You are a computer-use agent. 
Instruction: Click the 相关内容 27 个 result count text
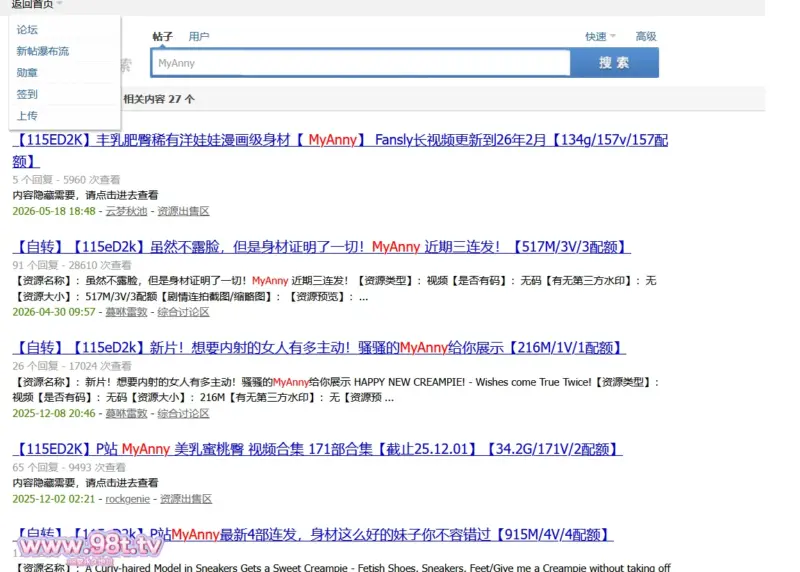click(x=159, y=99)
